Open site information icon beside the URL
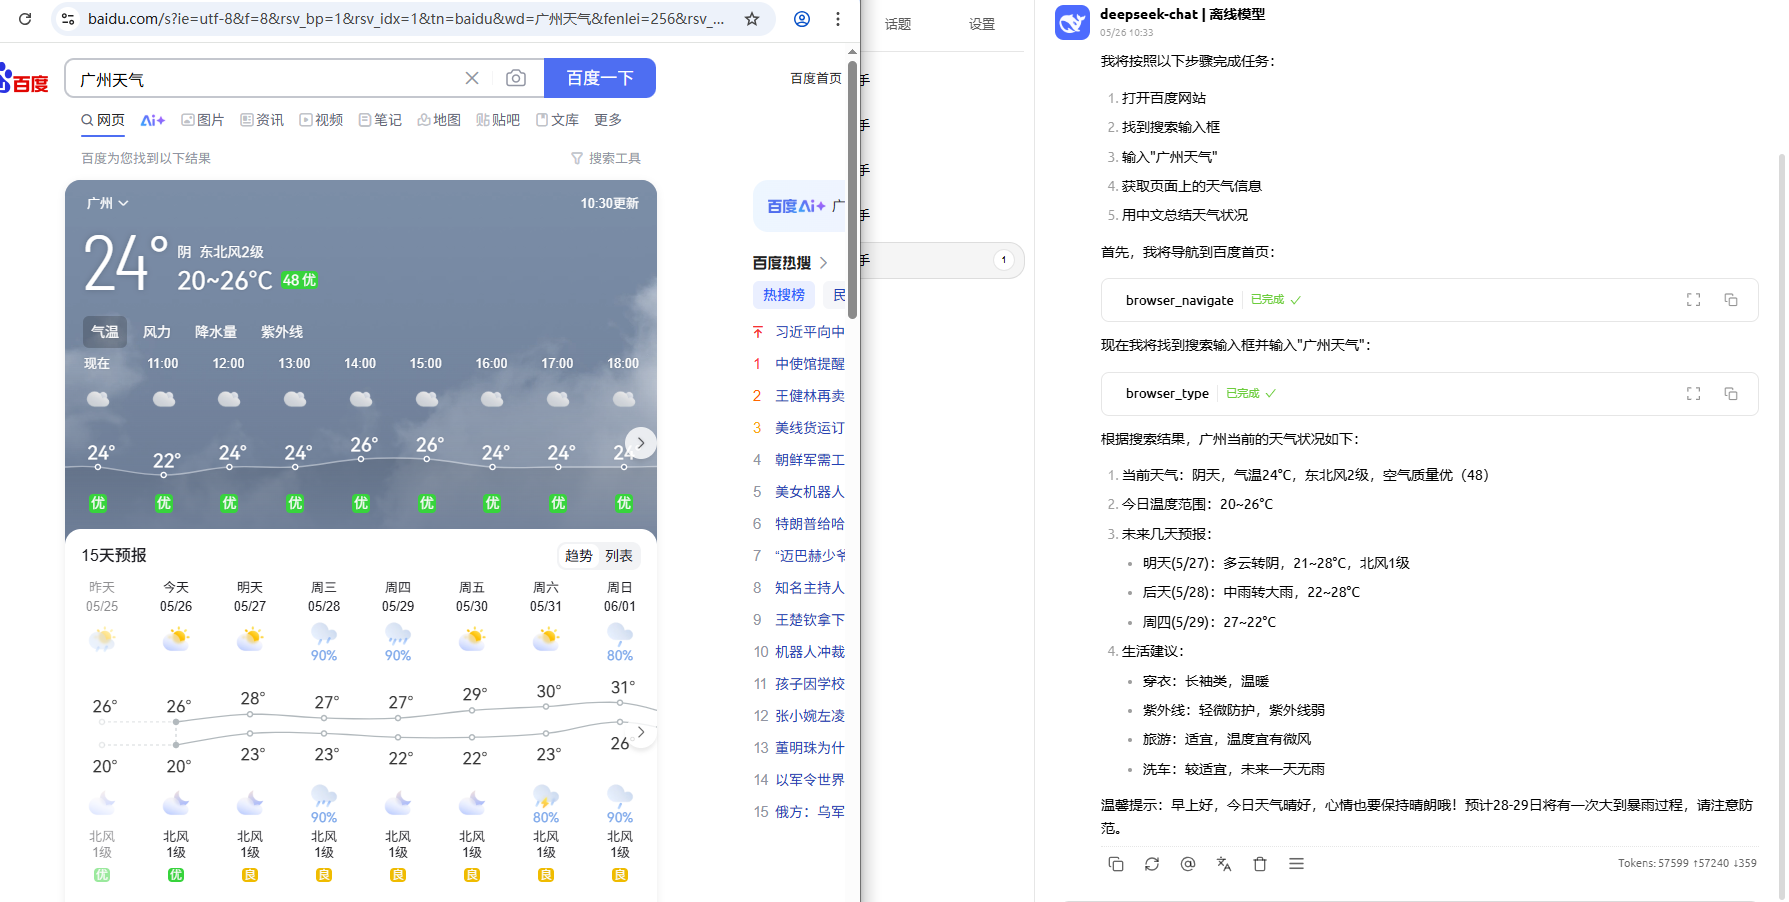The image size is (1789, 902). click(68, 19)
